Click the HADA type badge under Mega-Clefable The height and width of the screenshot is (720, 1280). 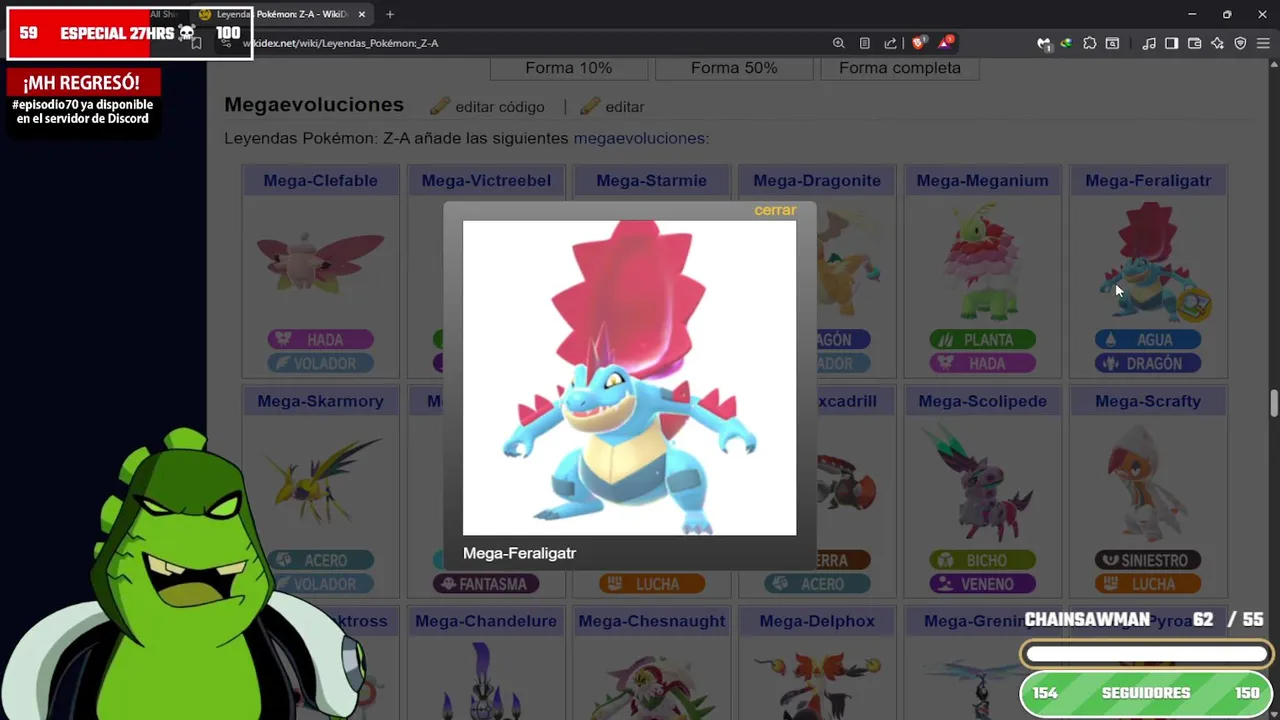[321, 340]
